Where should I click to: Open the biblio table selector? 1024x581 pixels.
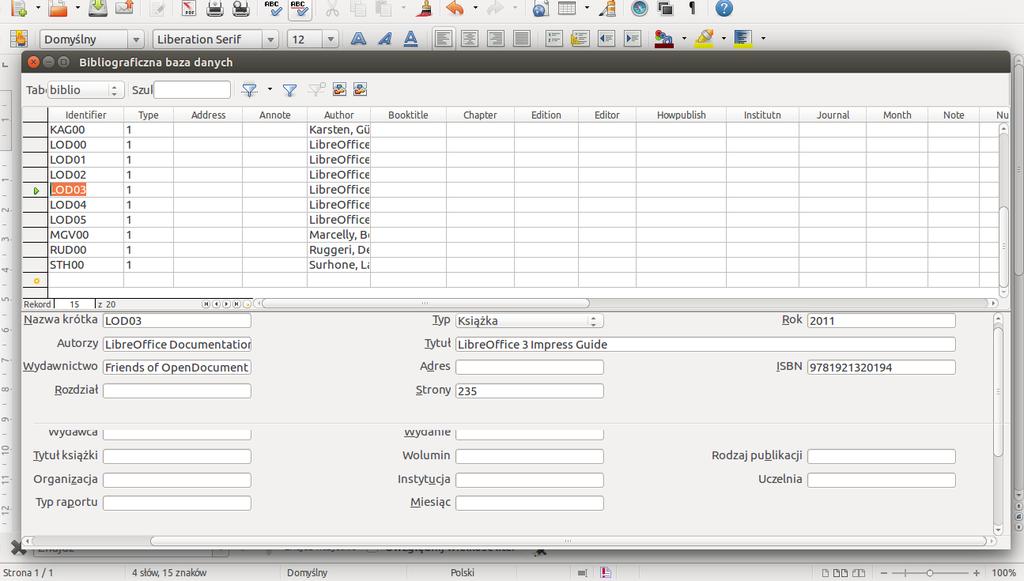point(86,90)
